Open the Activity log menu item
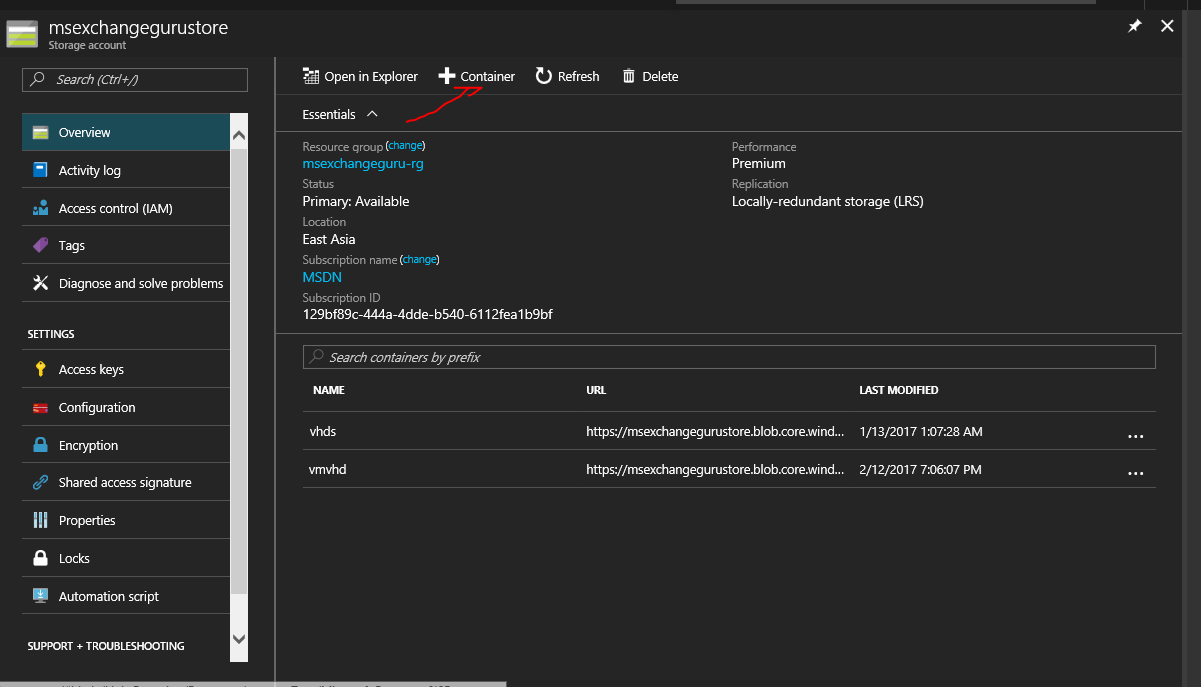 click(x=126, y=170)
